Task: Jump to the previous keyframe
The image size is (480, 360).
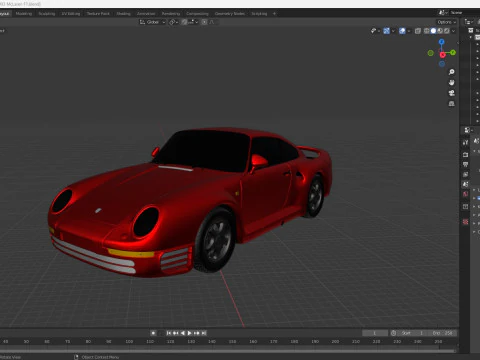Action: pyautogui.click(x=175, y=333)
